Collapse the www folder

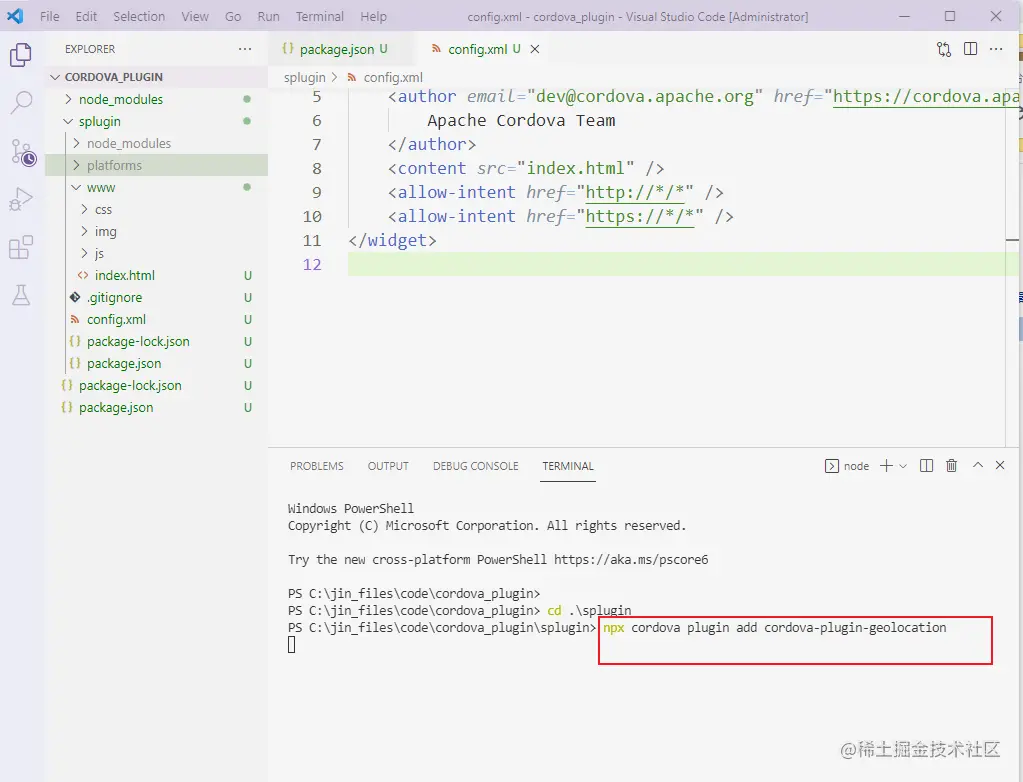pos(157,187)
